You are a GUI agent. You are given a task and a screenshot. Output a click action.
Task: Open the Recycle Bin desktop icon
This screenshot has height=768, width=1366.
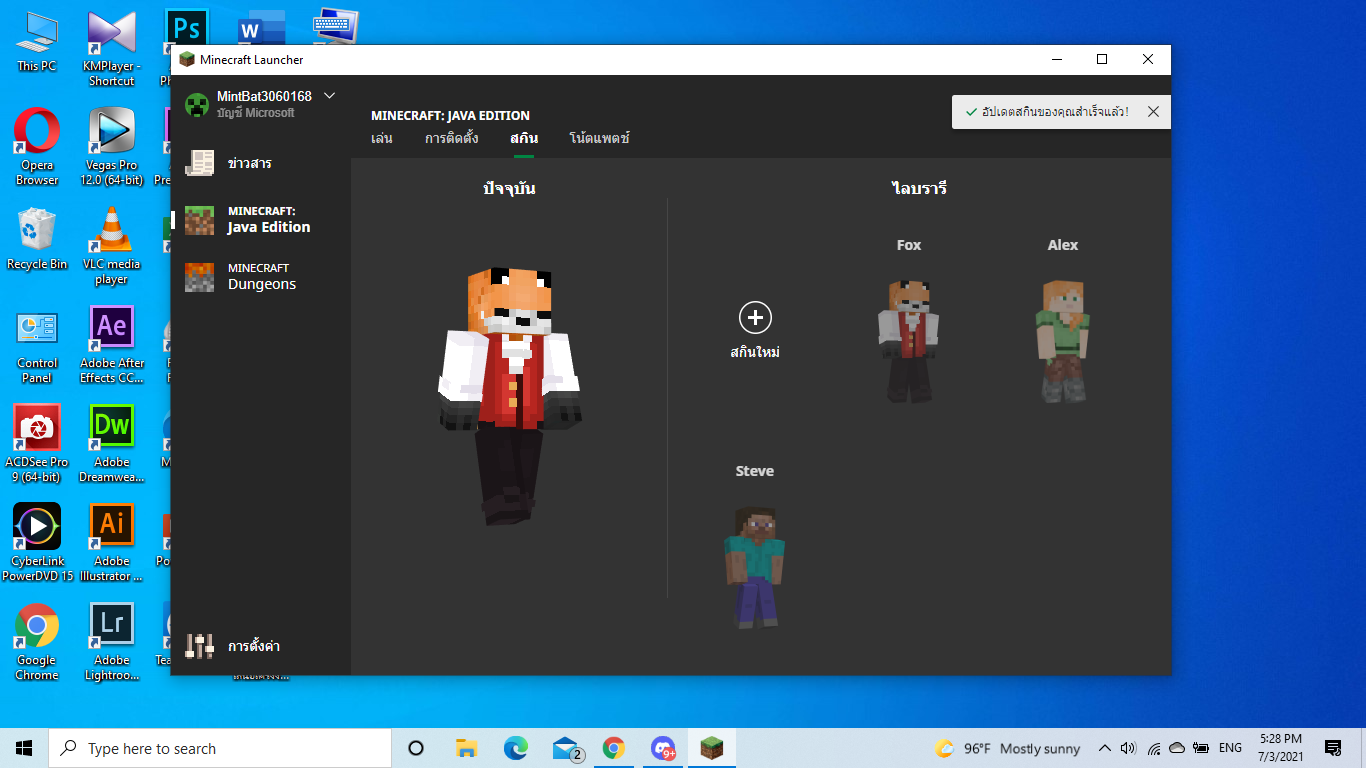click(37, 238)
